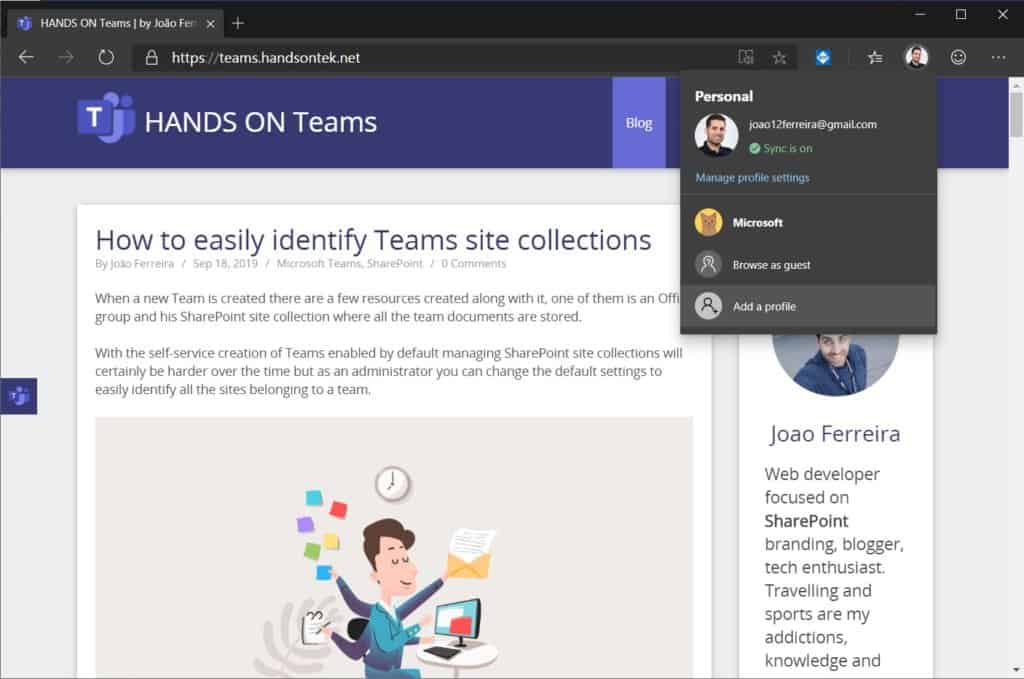Open Manage profile settings link

[751, 177]
